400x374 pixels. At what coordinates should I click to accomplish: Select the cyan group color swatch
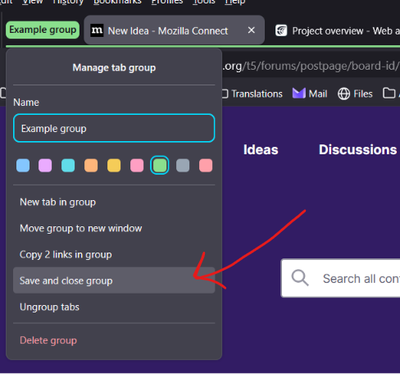coord(68,165)
